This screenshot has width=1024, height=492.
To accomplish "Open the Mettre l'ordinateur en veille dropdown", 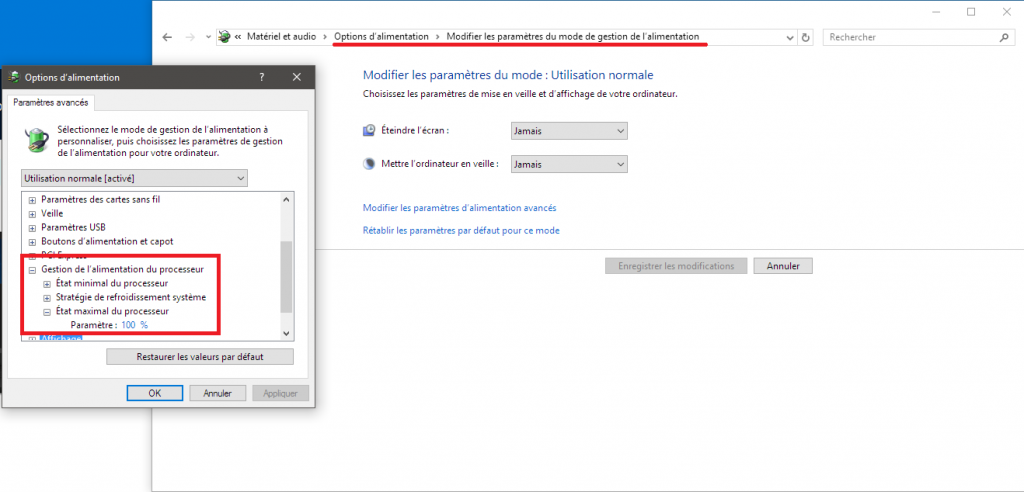I will tap(569, 164).
